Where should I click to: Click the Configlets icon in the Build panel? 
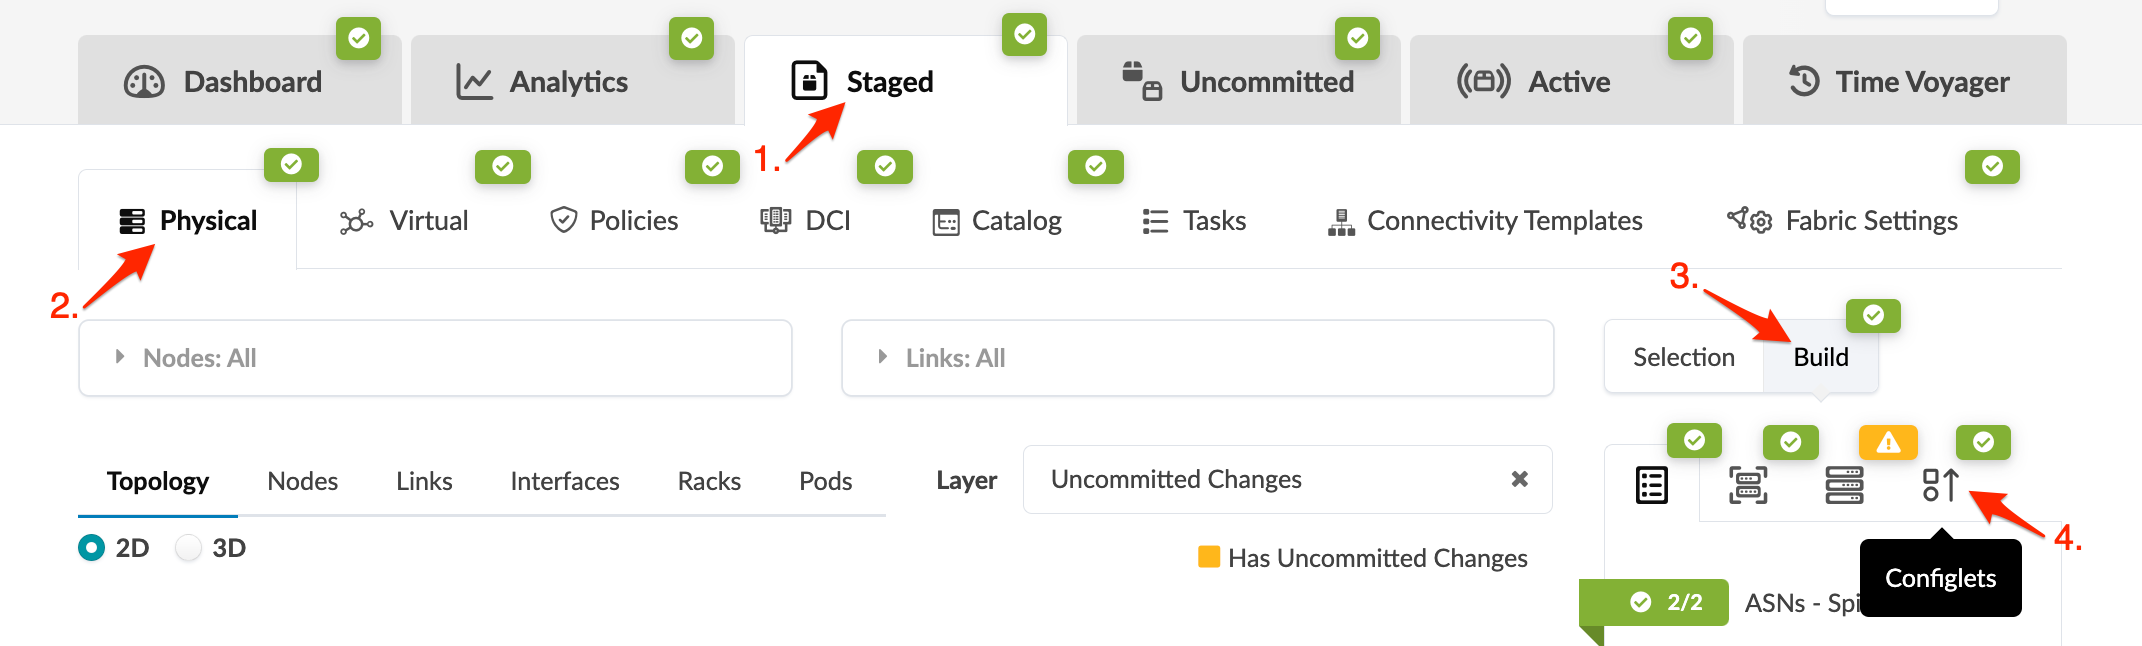(1940, 485)
